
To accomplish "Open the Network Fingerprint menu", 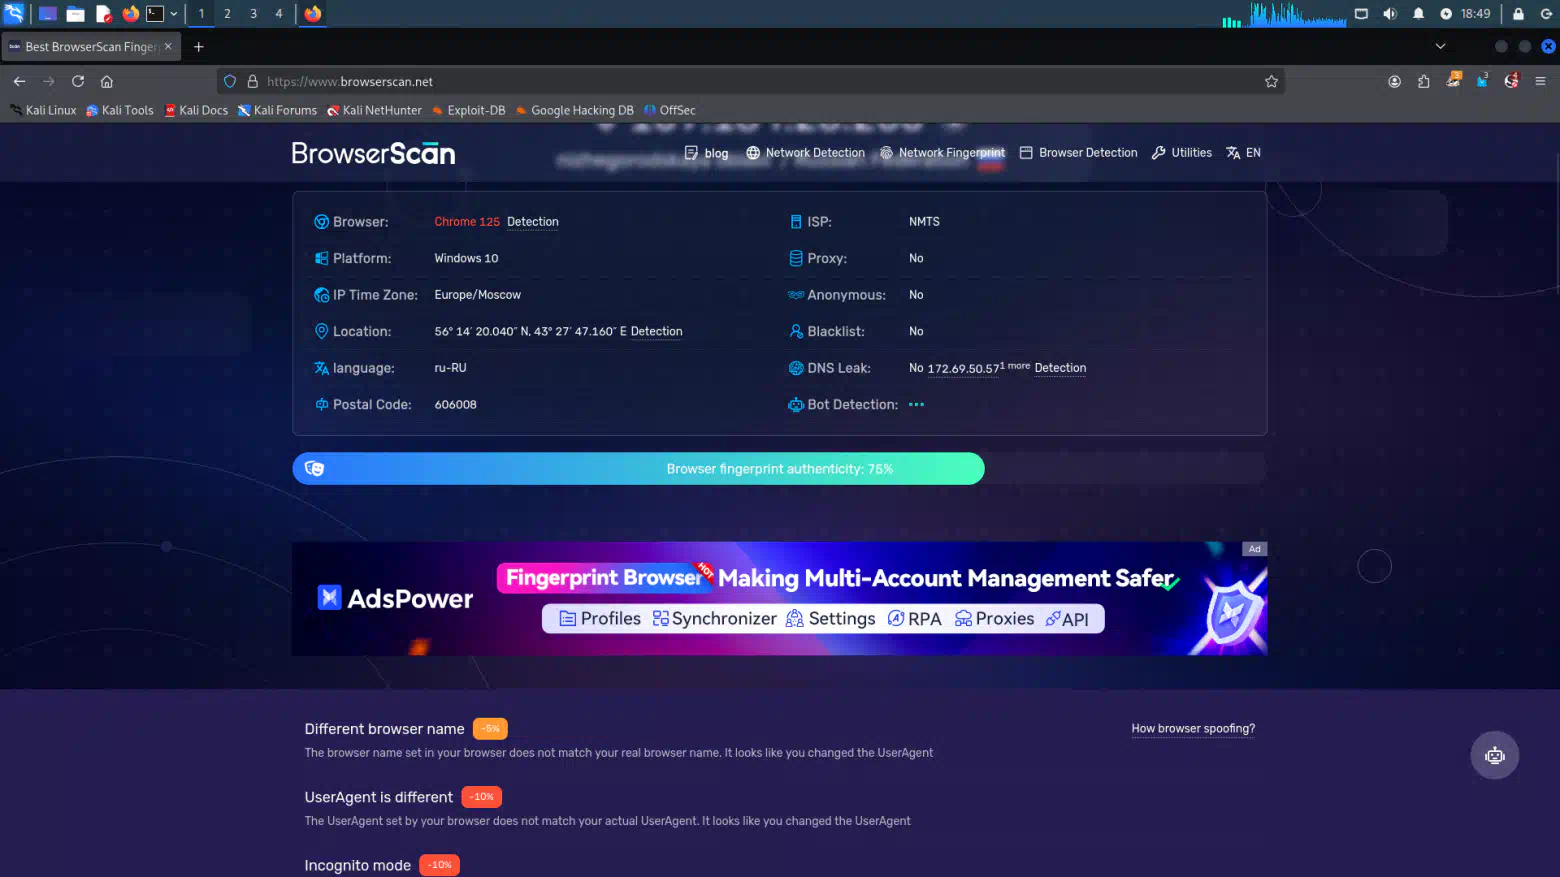I will (942, 153).
